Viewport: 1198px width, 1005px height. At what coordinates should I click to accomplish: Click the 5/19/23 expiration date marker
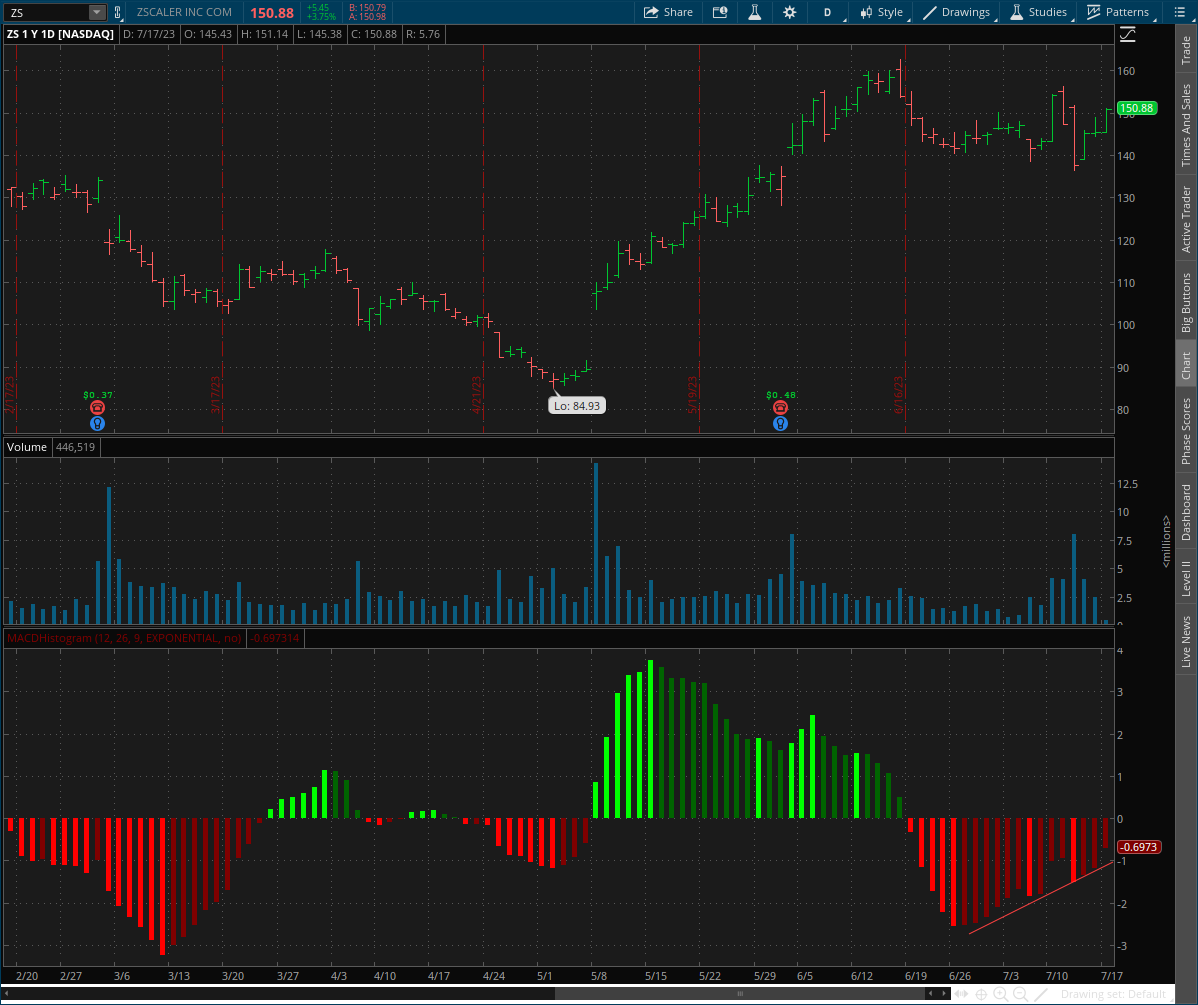(693, 395)
